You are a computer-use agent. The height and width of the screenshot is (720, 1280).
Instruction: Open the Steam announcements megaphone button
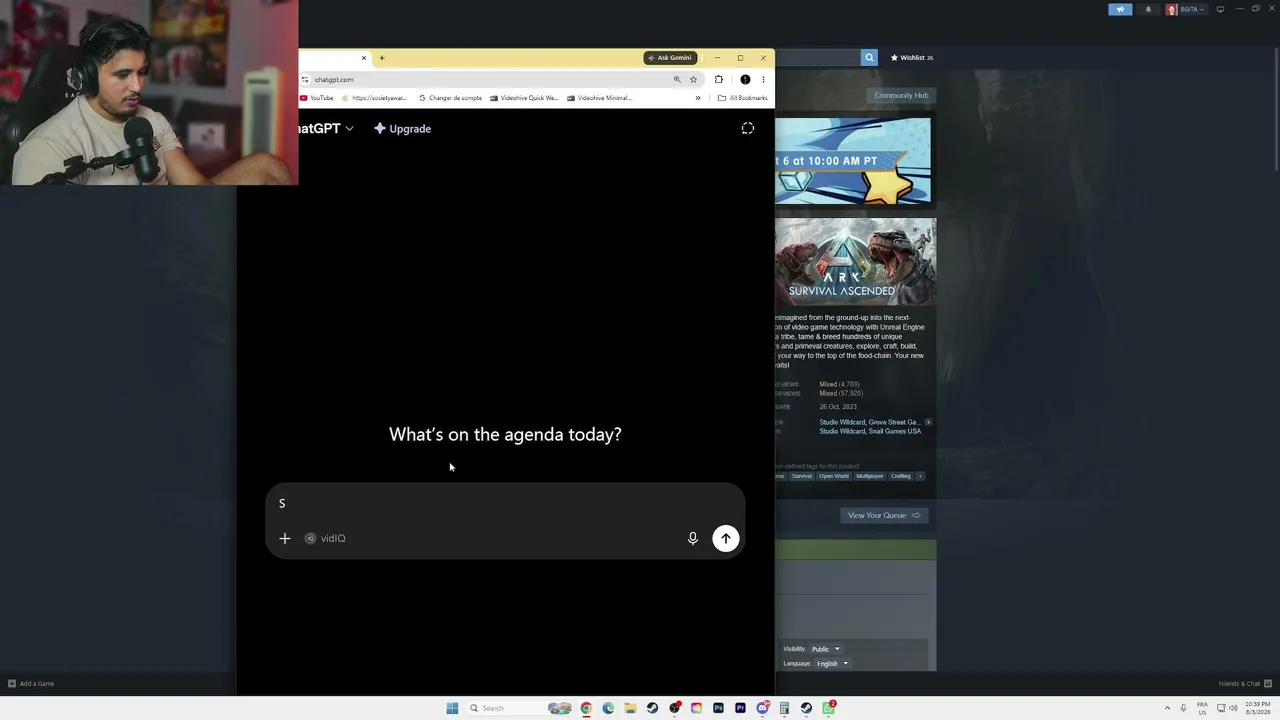click(1120, 9)
